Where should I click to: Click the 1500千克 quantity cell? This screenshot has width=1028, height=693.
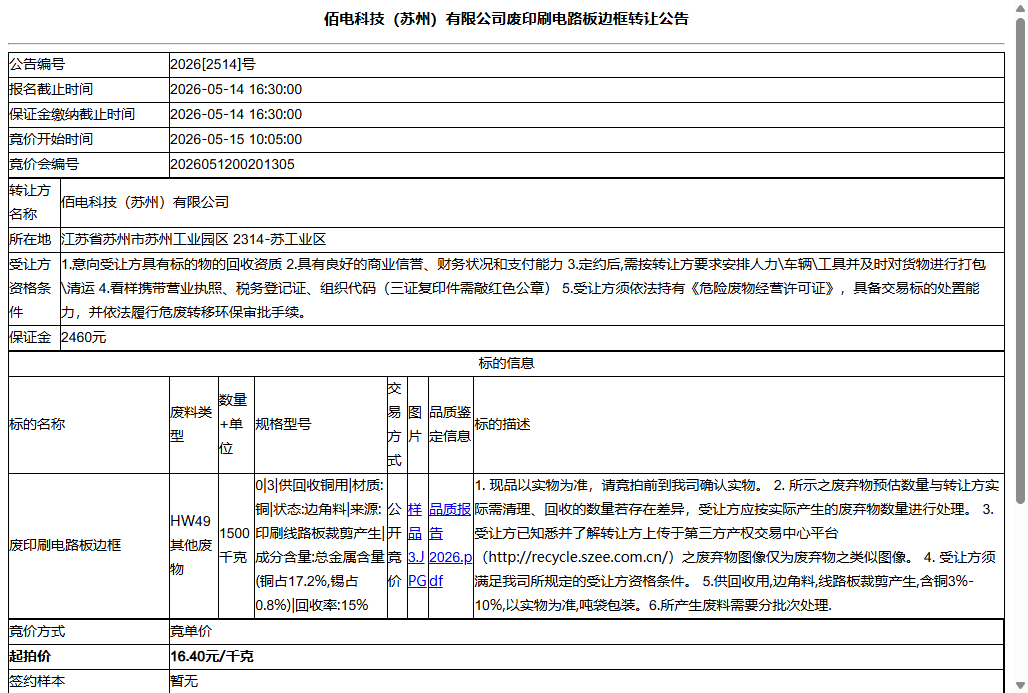pos(236,545)
